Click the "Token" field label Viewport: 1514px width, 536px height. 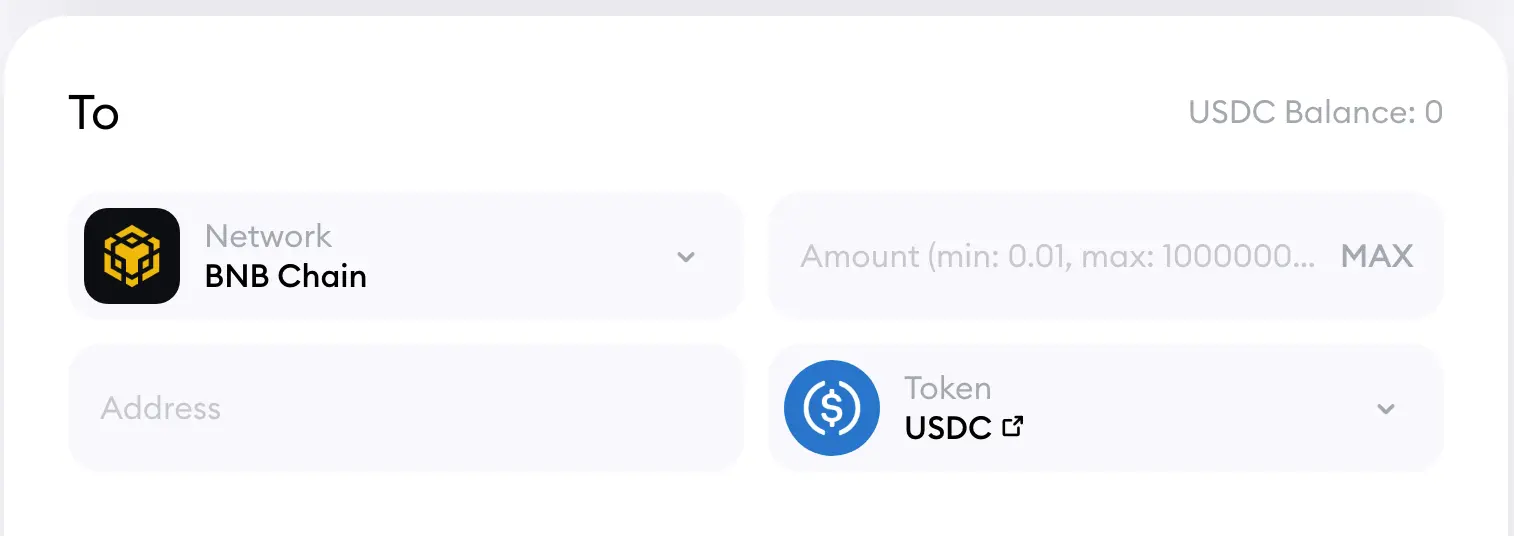(x=948, y=388)
